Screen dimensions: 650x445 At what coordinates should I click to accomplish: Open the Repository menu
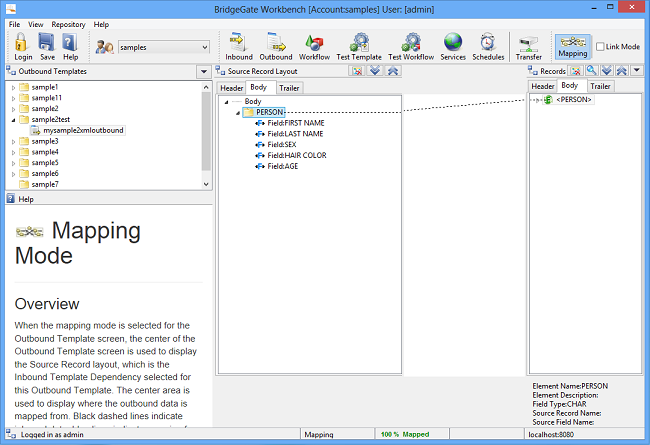click(68, 24)
